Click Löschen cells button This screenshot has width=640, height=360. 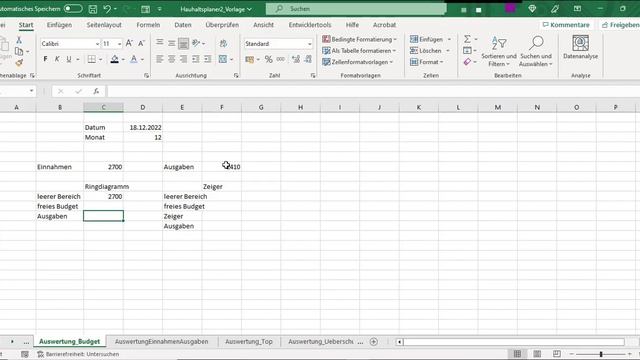pyautogui.click(x=426, y=51)
